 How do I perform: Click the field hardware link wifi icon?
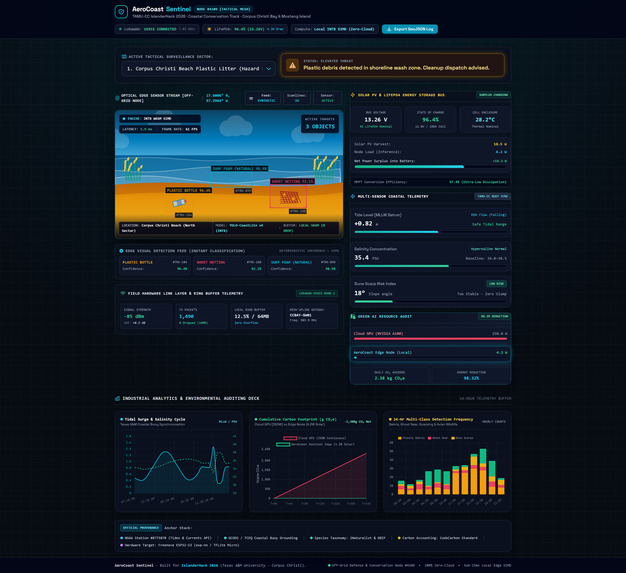pyautogui.click(x=123, y=293)
